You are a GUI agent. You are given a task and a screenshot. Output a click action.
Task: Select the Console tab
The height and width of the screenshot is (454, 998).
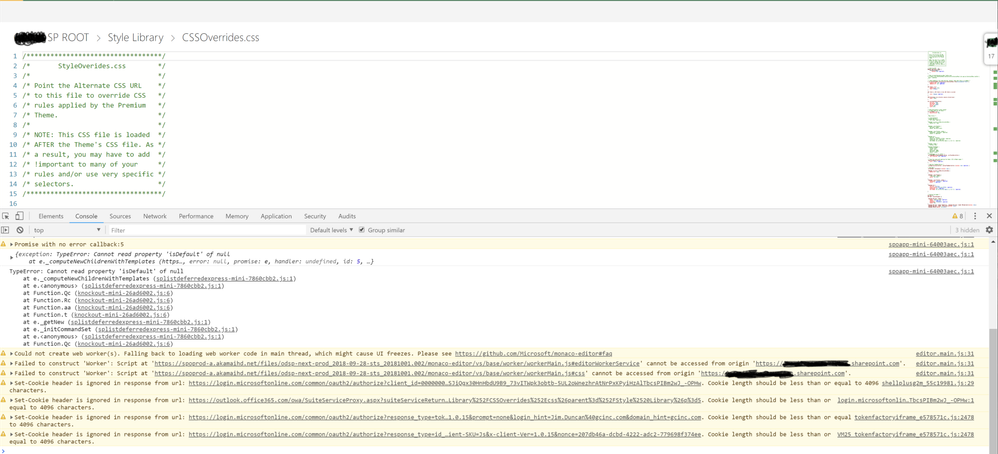tap(87, 216)
